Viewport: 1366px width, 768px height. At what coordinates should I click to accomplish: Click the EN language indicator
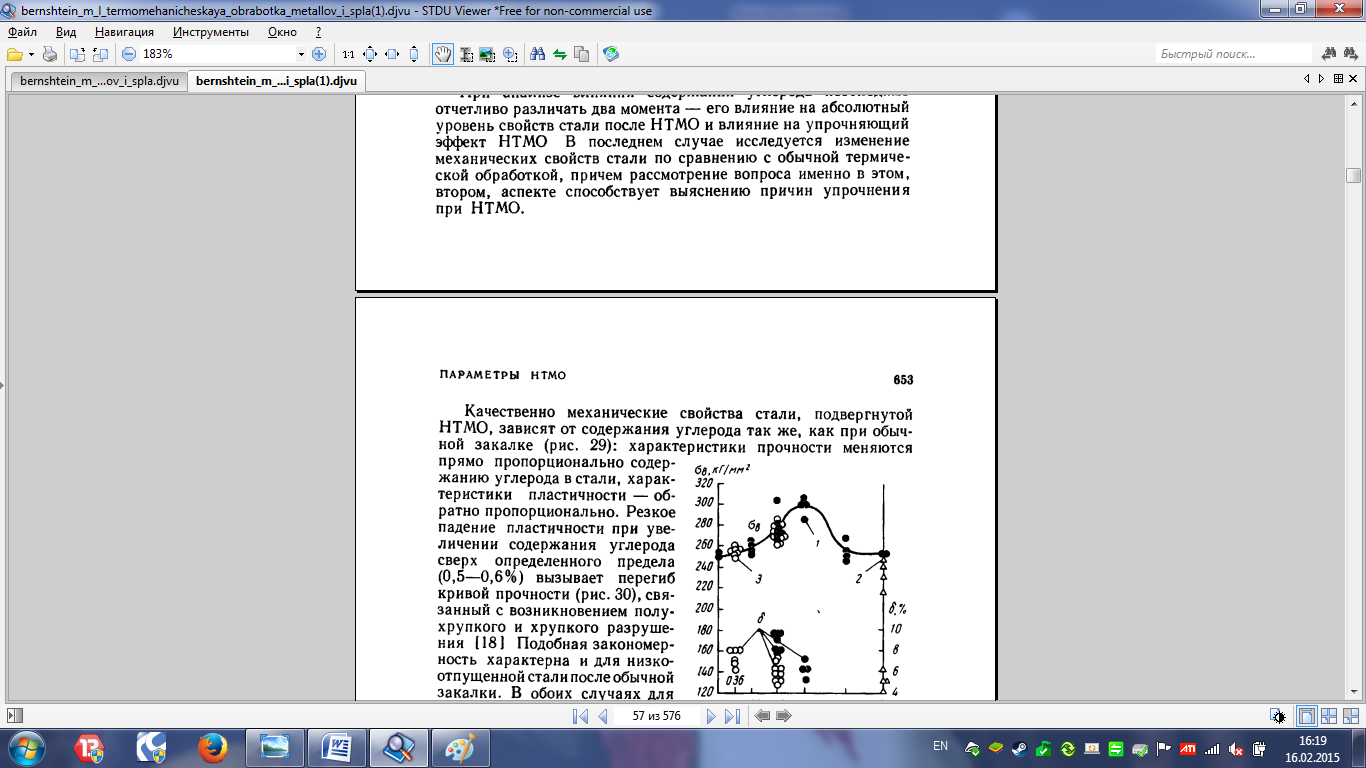(940, 746)
